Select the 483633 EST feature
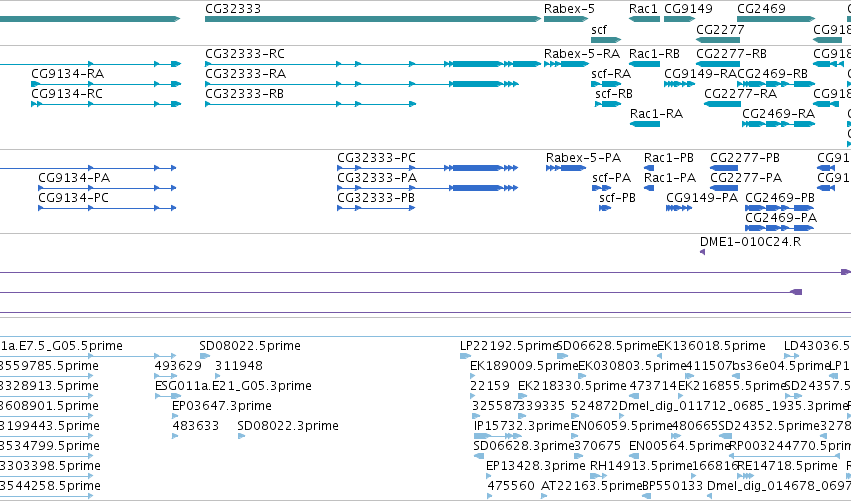Viewport: 851px width, 501px height. click(x=175, y=436)
